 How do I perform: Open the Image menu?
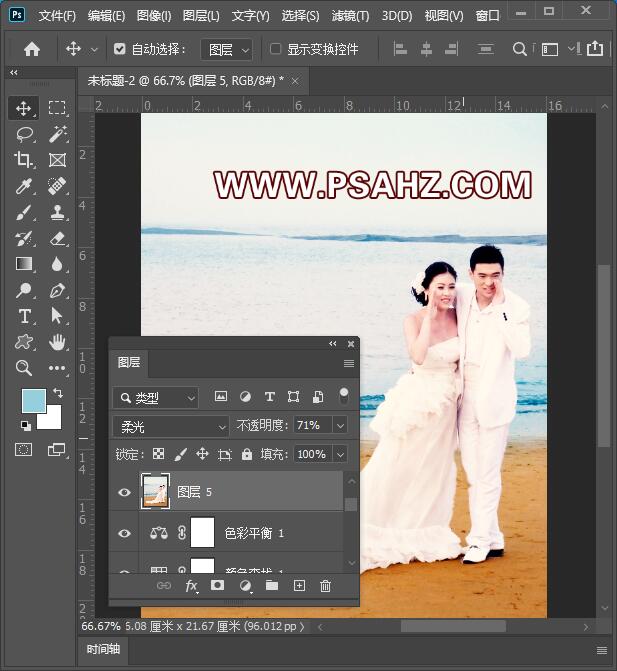tap(154, 16)
